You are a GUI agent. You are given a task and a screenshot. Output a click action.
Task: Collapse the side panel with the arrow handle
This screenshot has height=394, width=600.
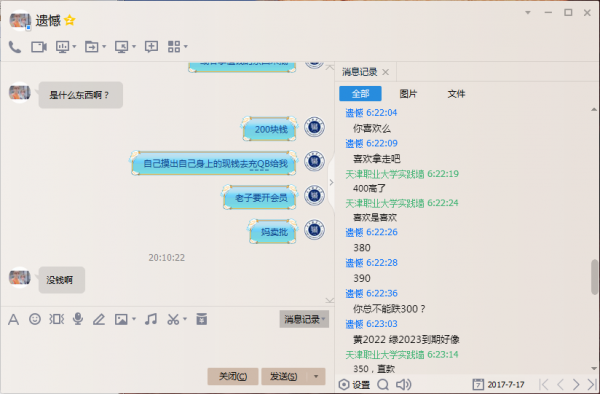(x=331, y=182)
